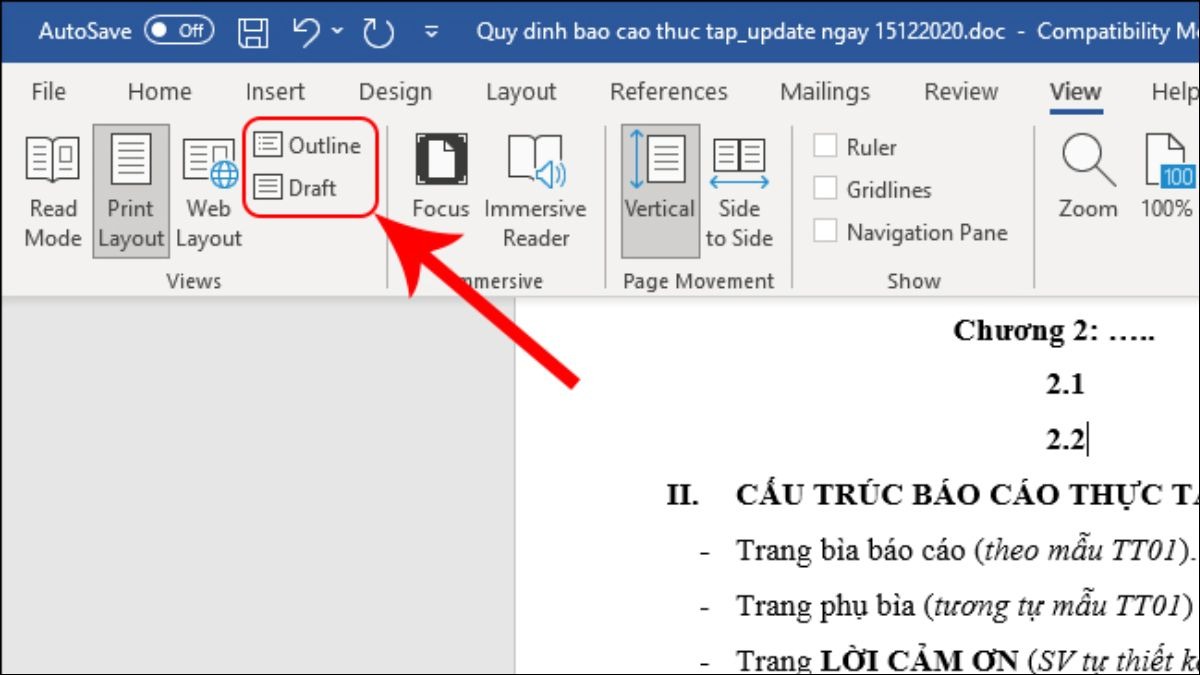Open the References tab

click(669, 92)
